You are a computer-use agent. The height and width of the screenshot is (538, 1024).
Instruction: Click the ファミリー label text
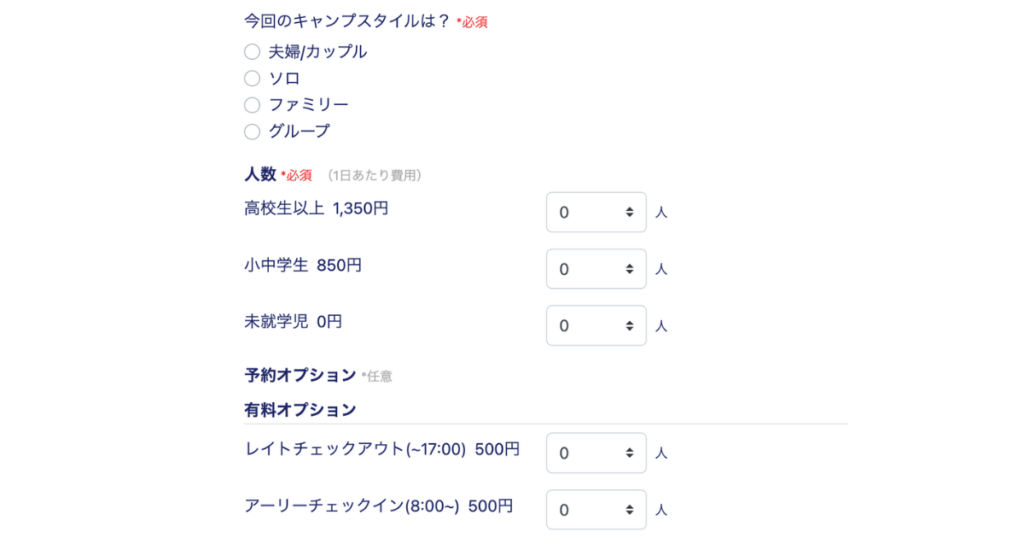coord(308,105)
